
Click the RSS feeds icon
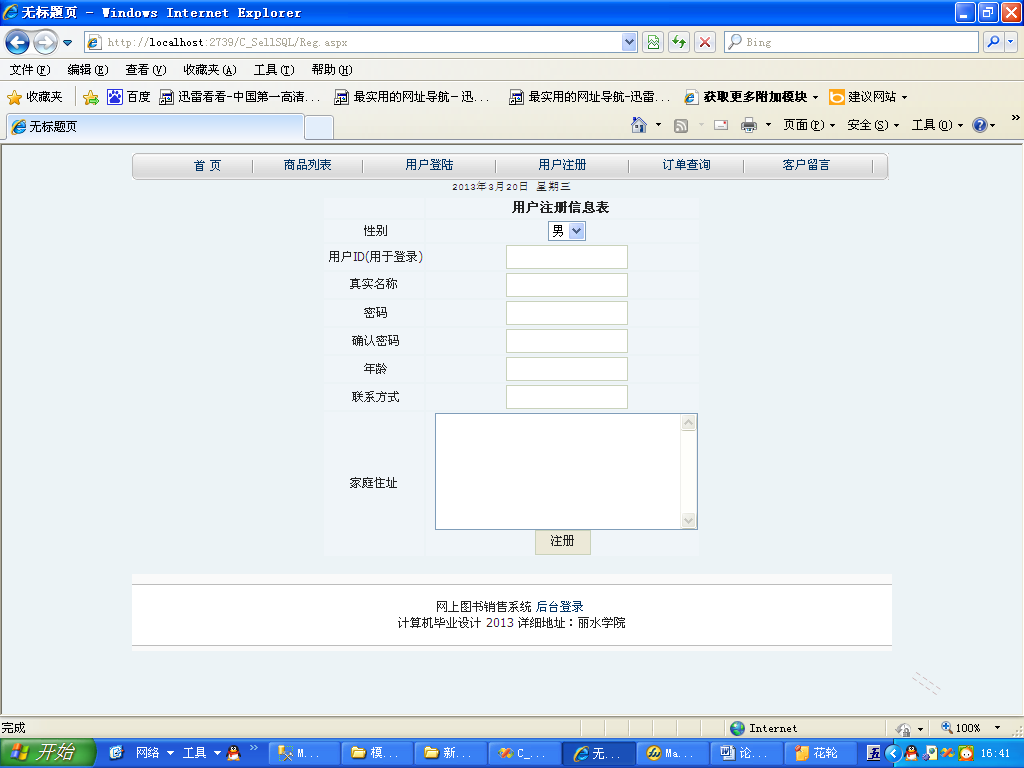[680, 125]
